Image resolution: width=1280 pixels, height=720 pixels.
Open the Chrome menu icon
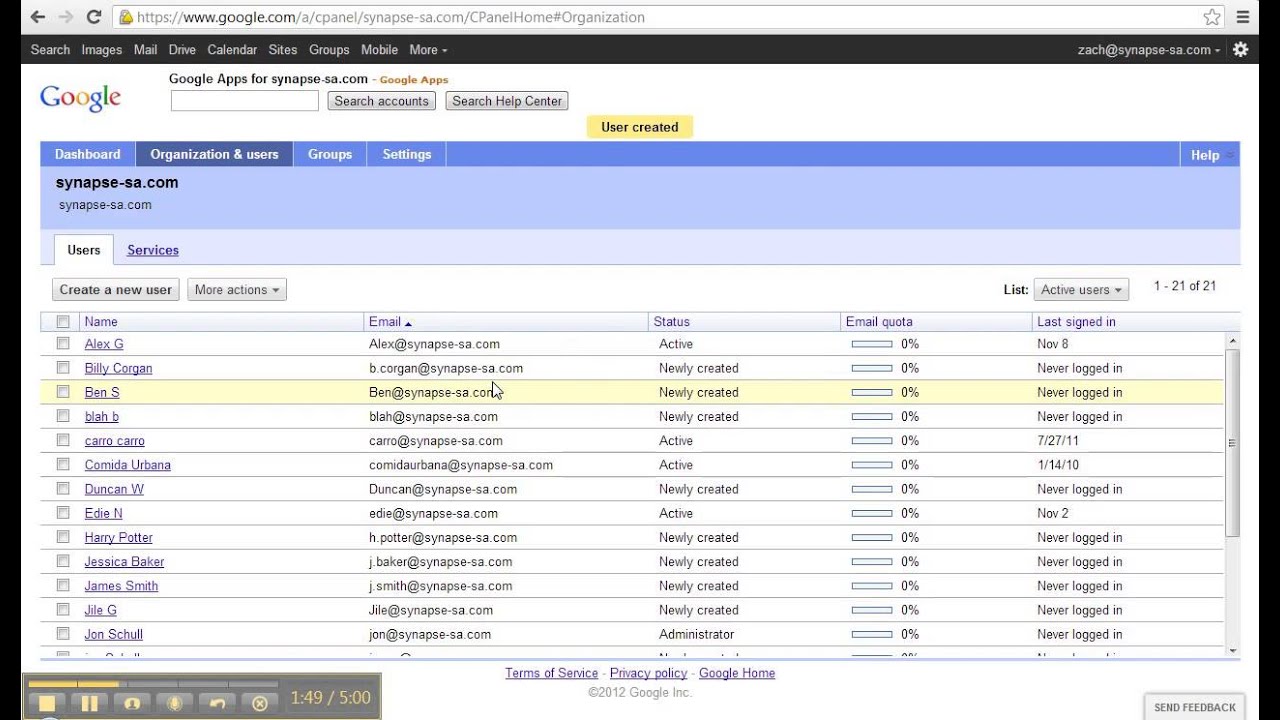1243,17
